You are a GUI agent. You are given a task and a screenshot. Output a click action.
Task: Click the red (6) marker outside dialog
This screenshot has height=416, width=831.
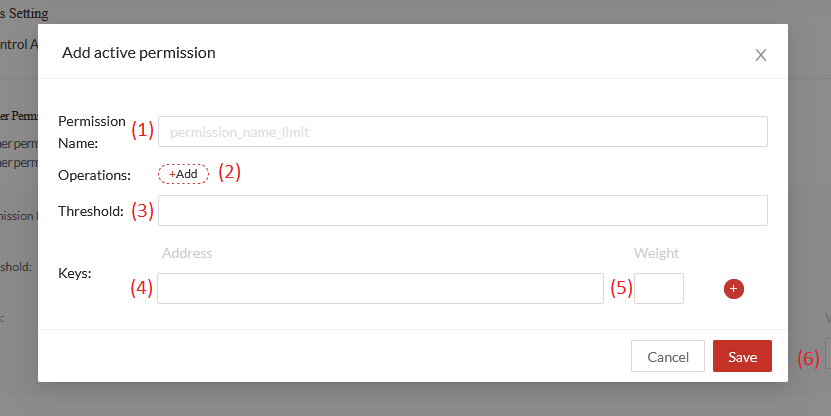809,359
